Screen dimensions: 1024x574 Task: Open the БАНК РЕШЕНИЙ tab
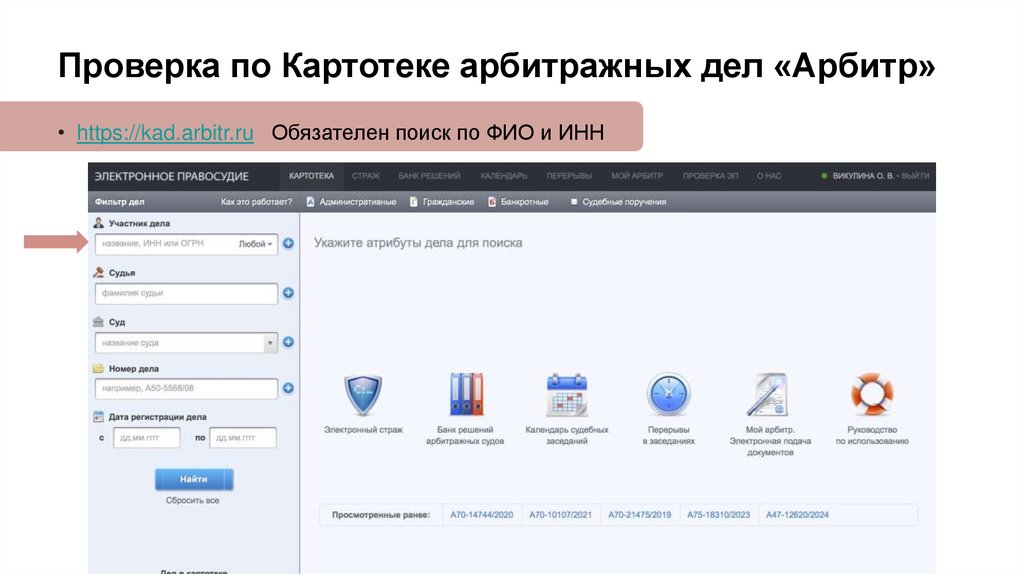click(x=429, y=176)
